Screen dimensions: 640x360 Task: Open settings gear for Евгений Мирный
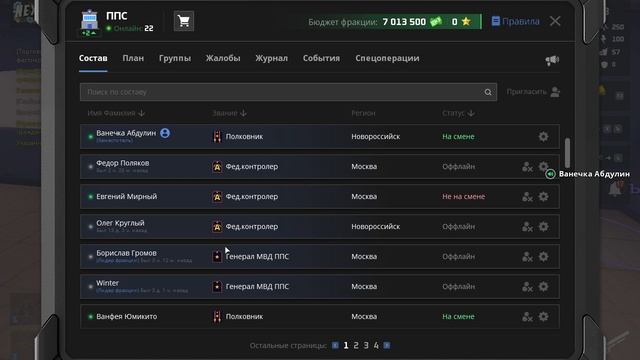(x=543, y=196)
